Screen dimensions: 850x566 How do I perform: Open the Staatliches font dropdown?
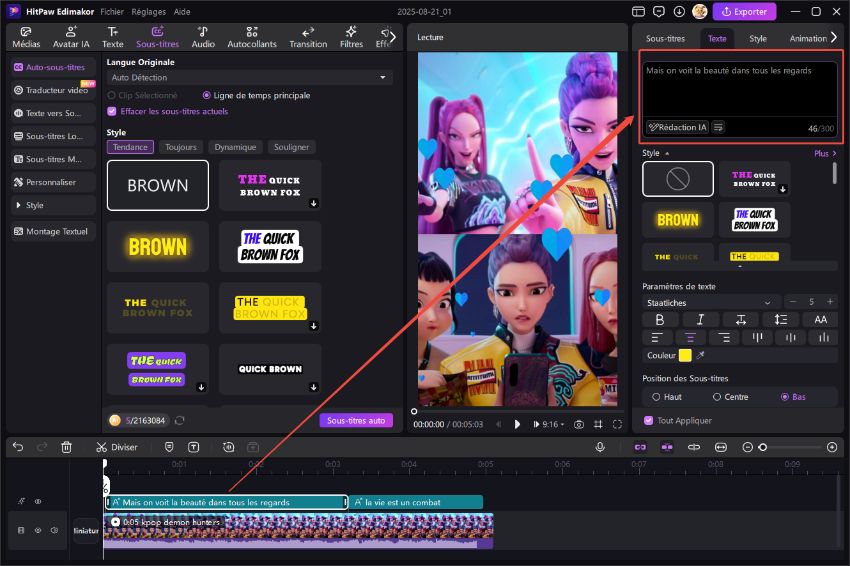[710, 303]
